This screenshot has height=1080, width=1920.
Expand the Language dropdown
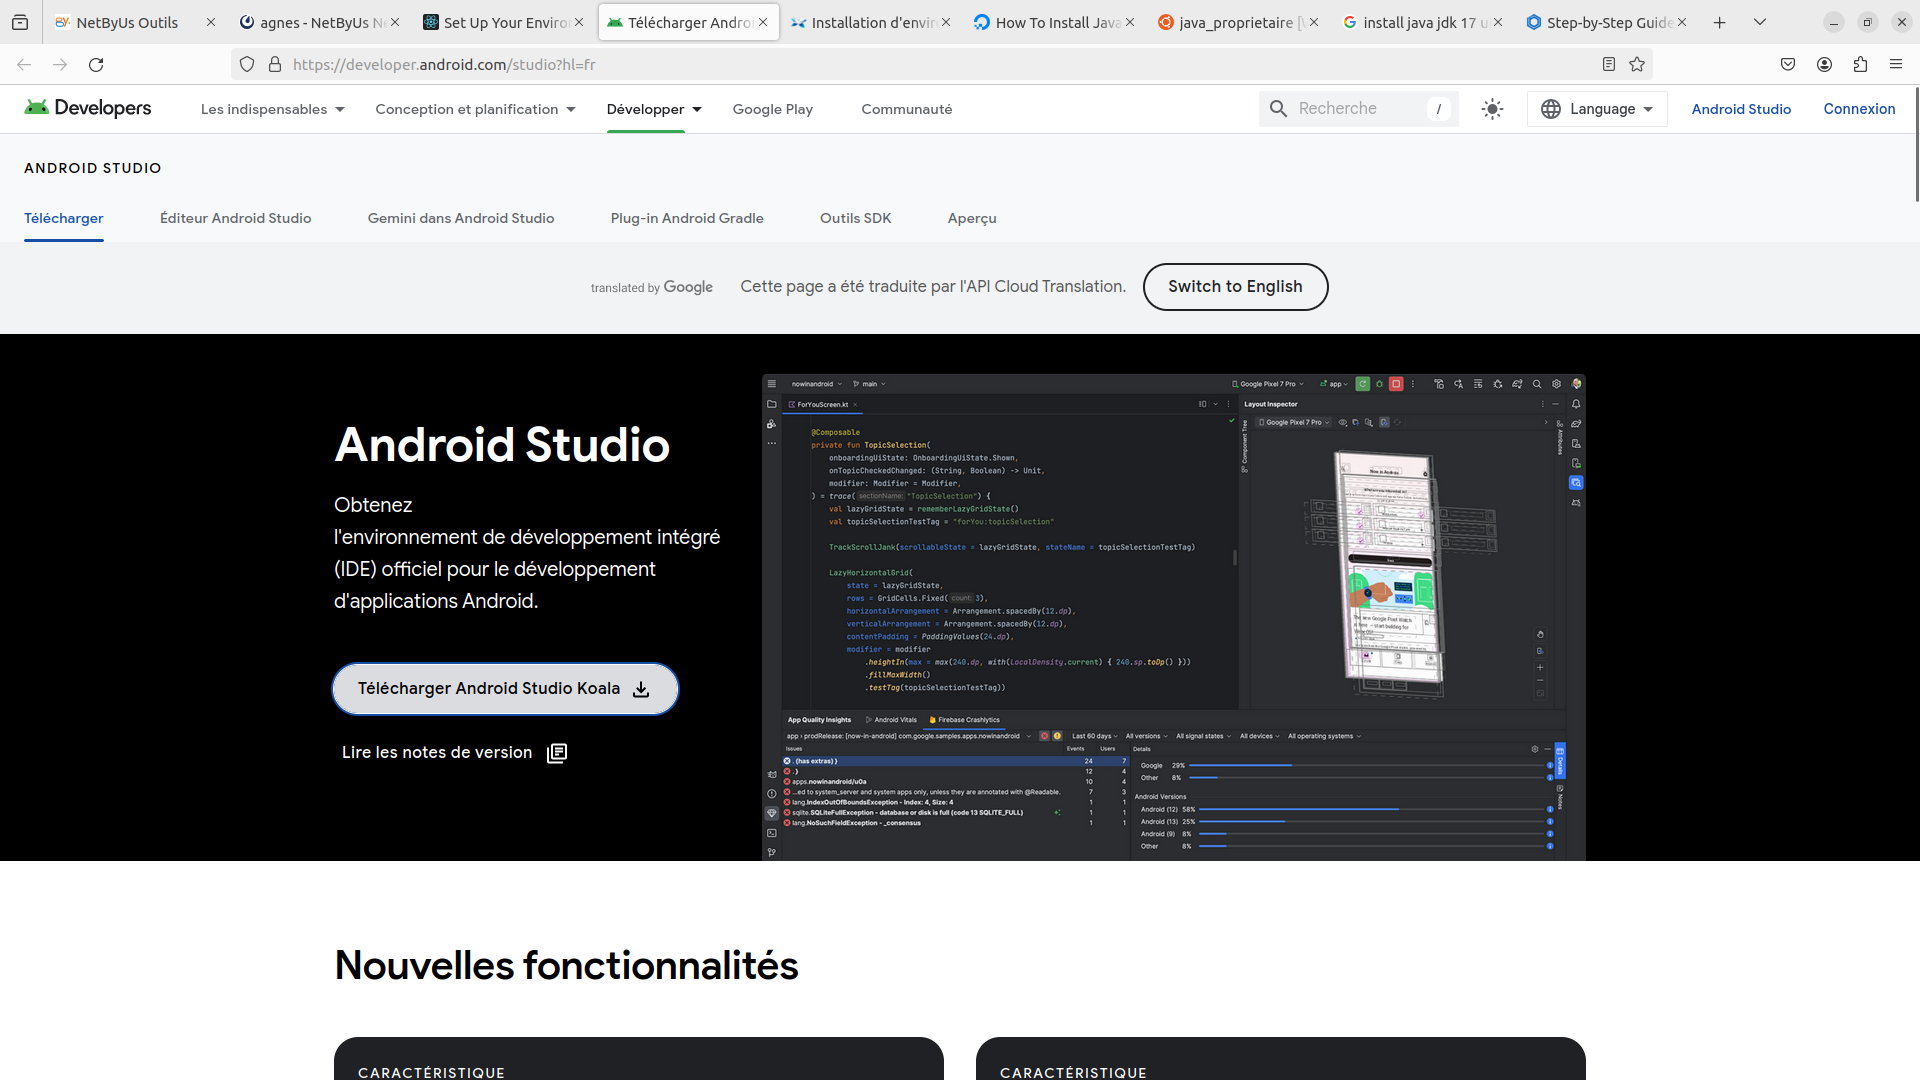1597,109
